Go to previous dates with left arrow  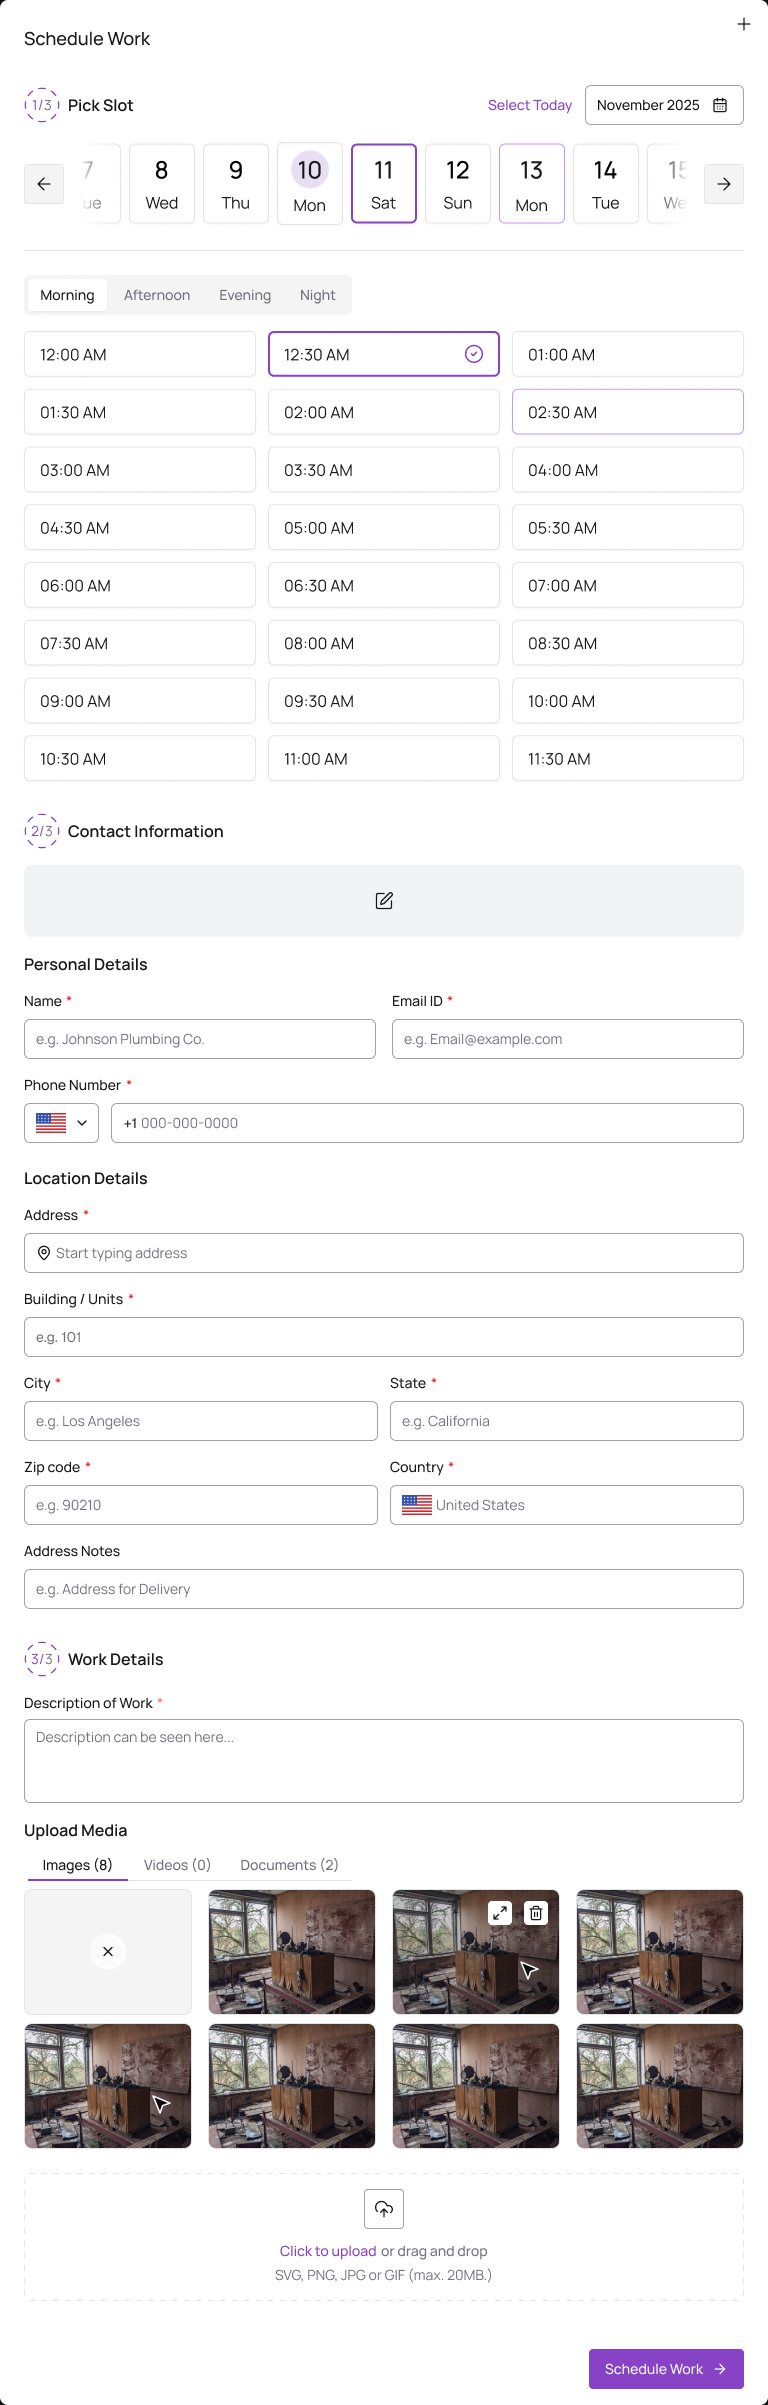(x=44, y=184)
